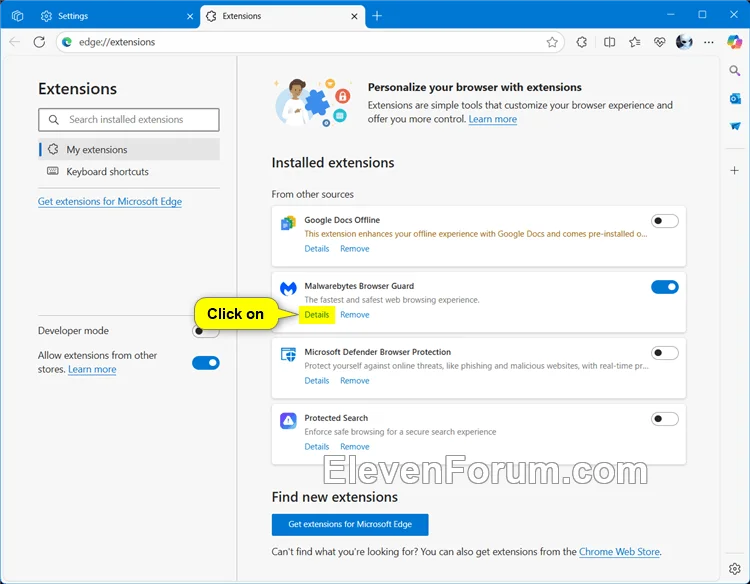Click the Malwarebytes Browser Guard logo
The width and height of the screenshot is (750, 584).
point(288,289)
